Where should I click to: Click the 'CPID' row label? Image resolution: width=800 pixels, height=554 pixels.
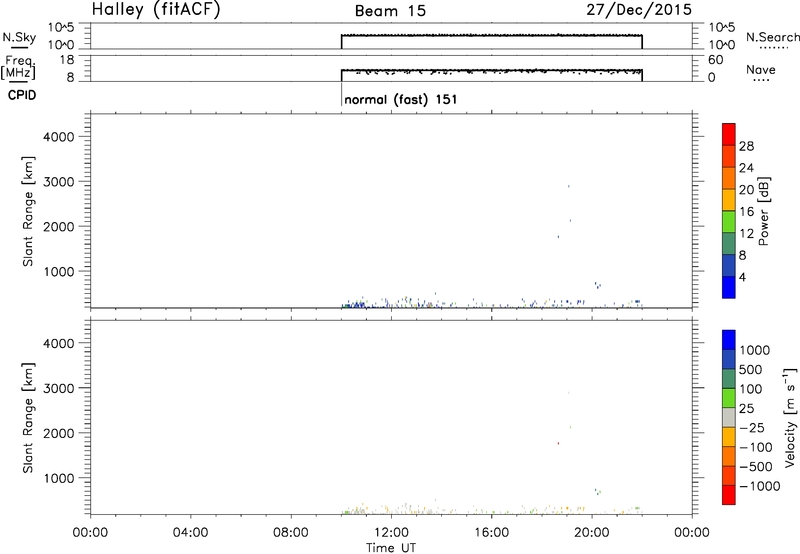click(22, 95)
